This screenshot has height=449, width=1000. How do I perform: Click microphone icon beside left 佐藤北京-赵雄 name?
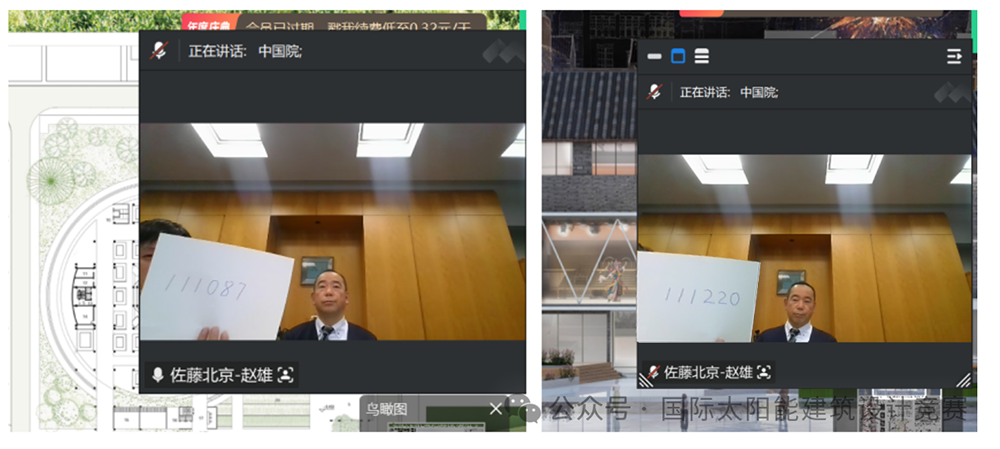tap(158, 375)
